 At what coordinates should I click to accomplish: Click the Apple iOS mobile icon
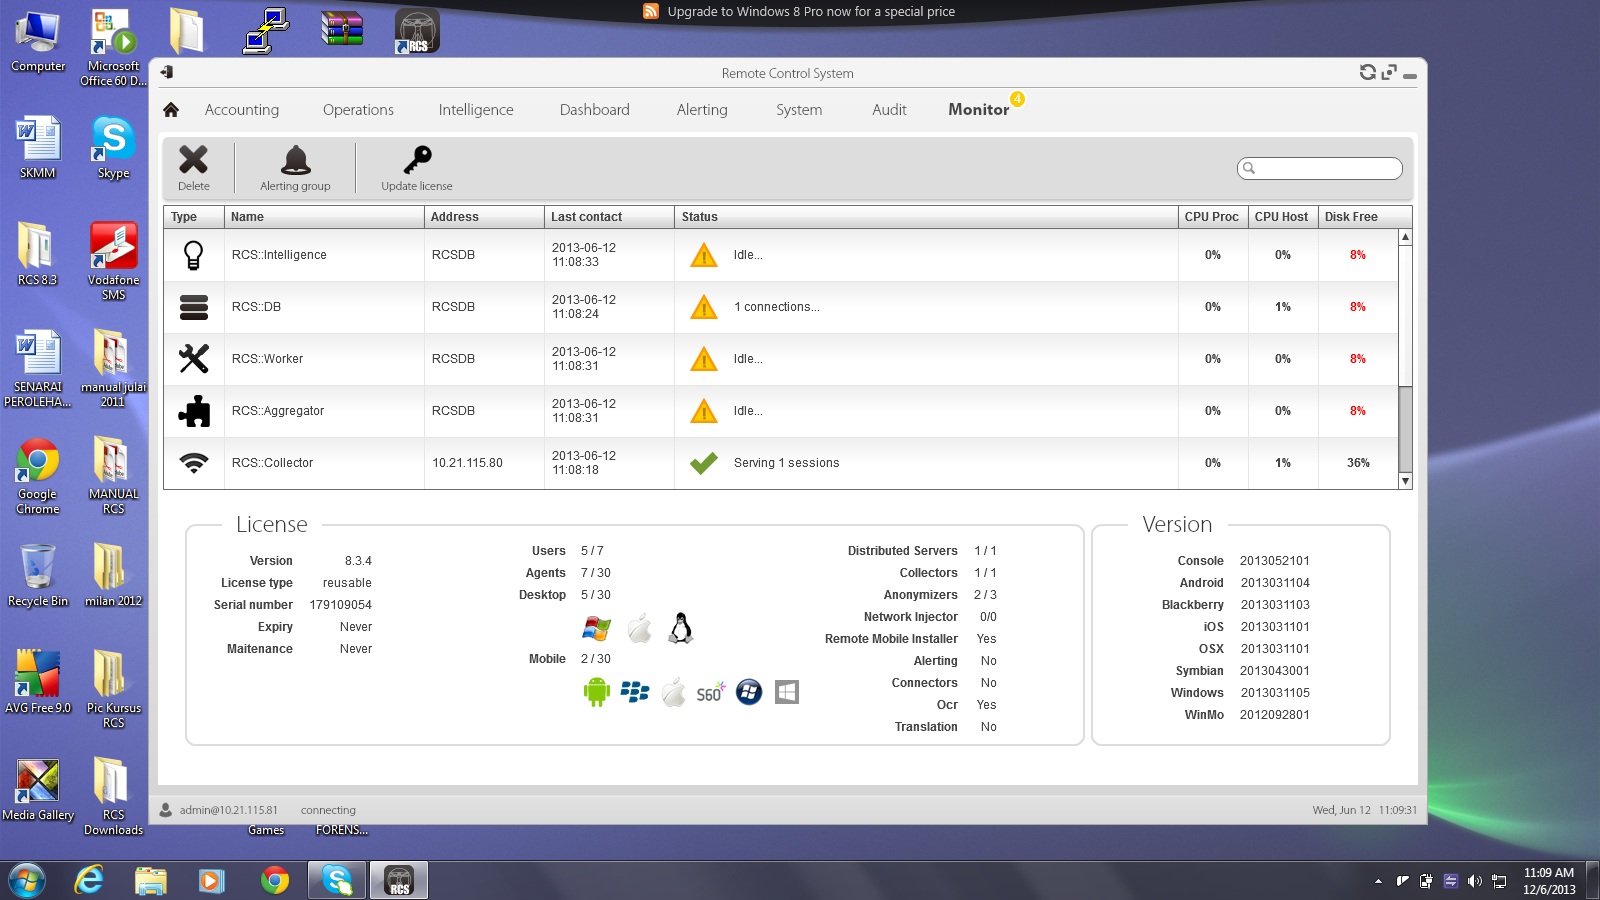click(674, 692)
